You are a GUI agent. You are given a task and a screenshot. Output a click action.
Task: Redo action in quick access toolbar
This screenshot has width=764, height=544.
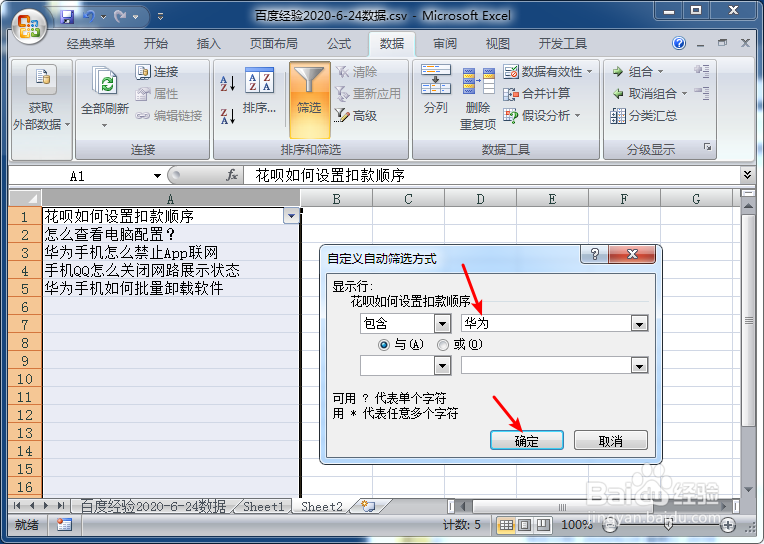(x=120, y=17)
